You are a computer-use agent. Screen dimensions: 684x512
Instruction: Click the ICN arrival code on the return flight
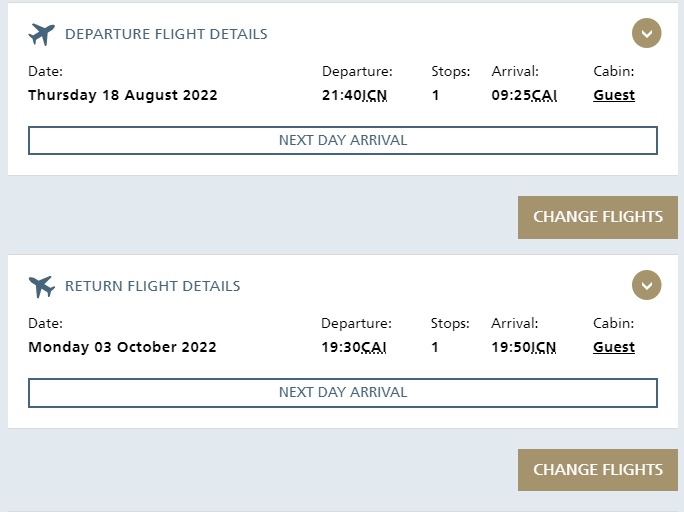coord(544,347)
